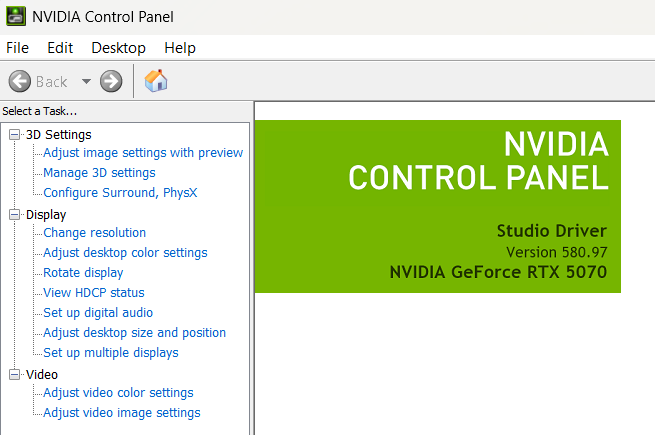This screenshot has height=435, width=655.
Task: Select Configure Surround, PhysX
Action: (x=120, y=193)
